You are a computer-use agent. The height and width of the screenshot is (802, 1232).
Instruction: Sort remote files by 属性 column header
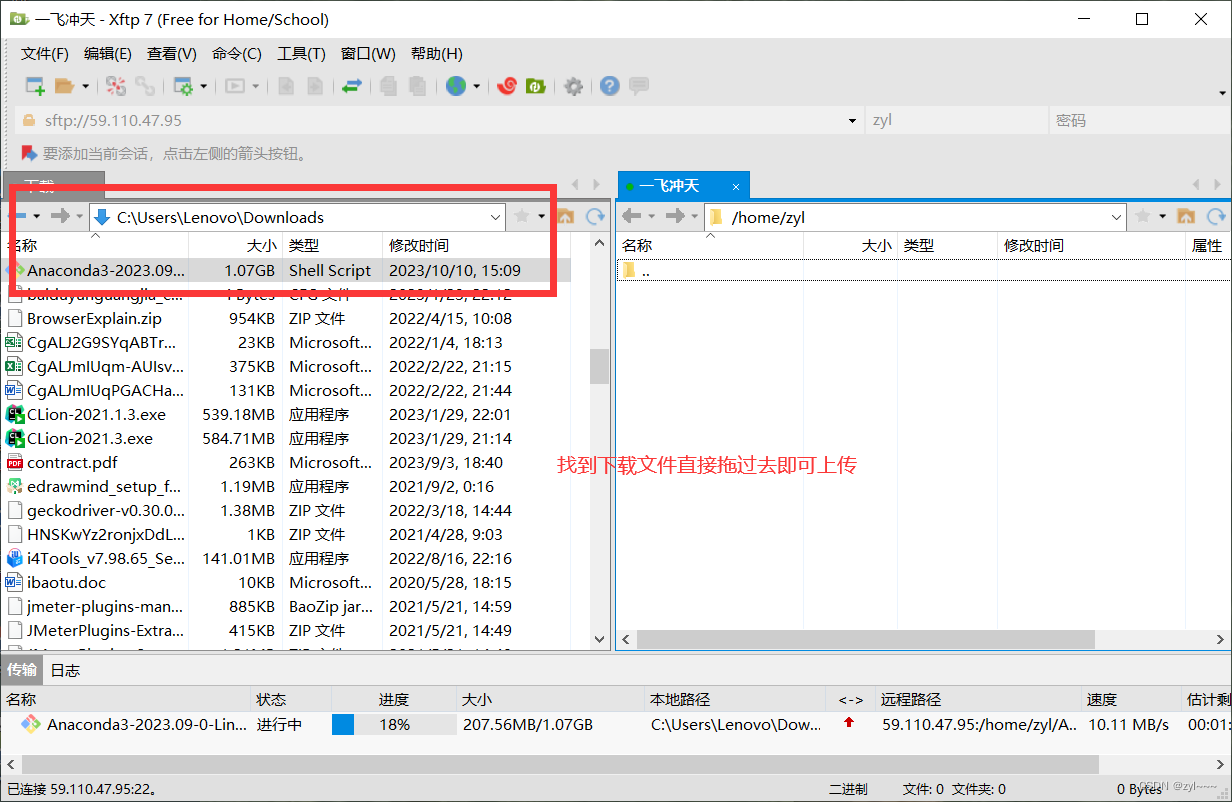point(1207,245)
